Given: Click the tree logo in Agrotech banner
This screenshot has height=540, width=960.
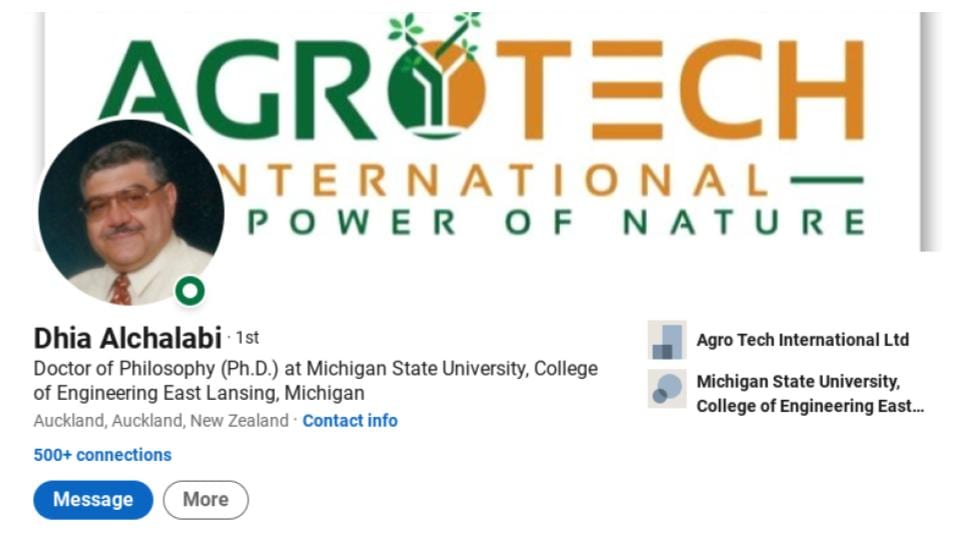Looking at the screenshot, I should 436,75.
